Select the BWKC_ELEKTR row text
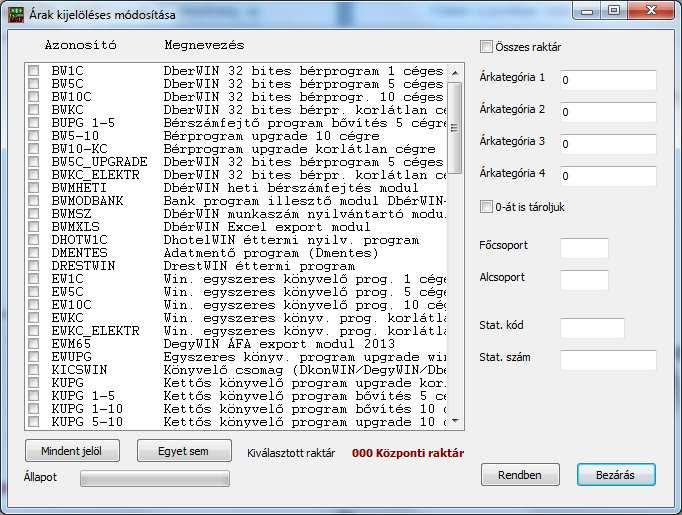682x515 pixels. pos(95,175)
